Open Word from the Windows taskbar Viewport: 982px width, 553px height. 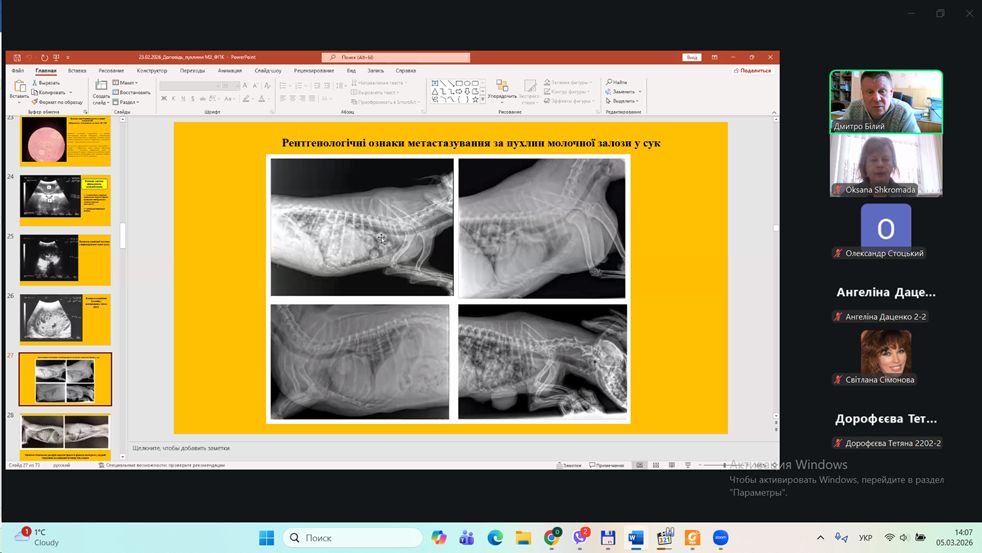coord(635,538)
